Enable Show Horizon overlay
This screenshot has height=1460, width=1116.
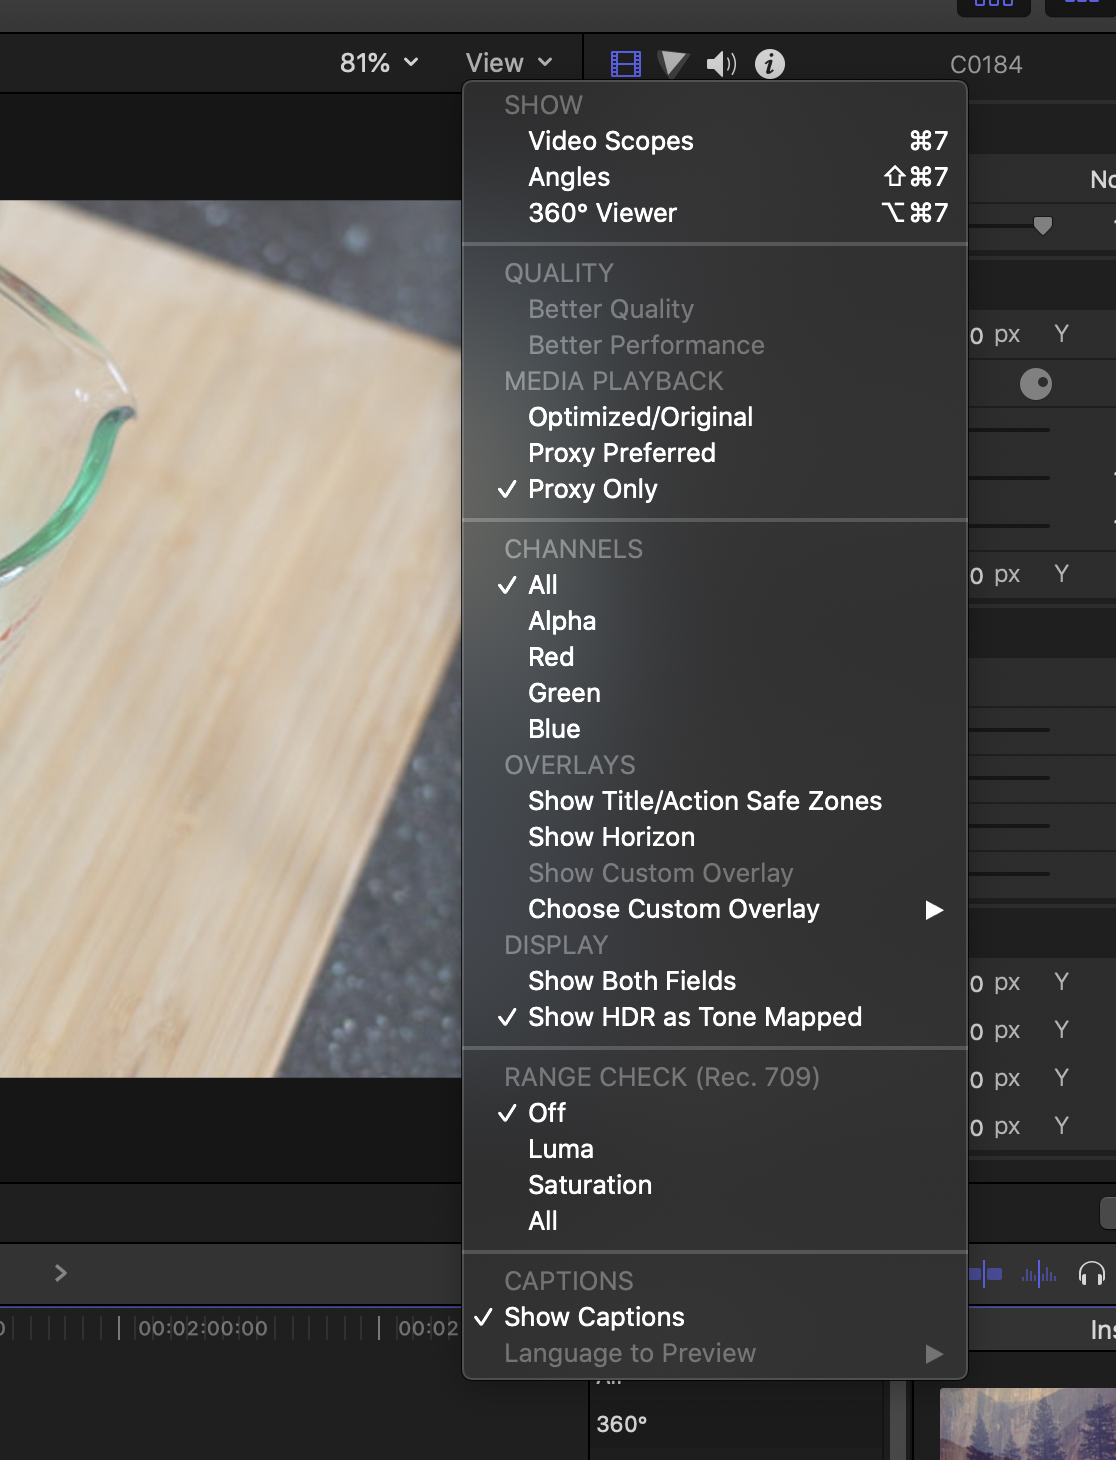[x=715, y=837]
